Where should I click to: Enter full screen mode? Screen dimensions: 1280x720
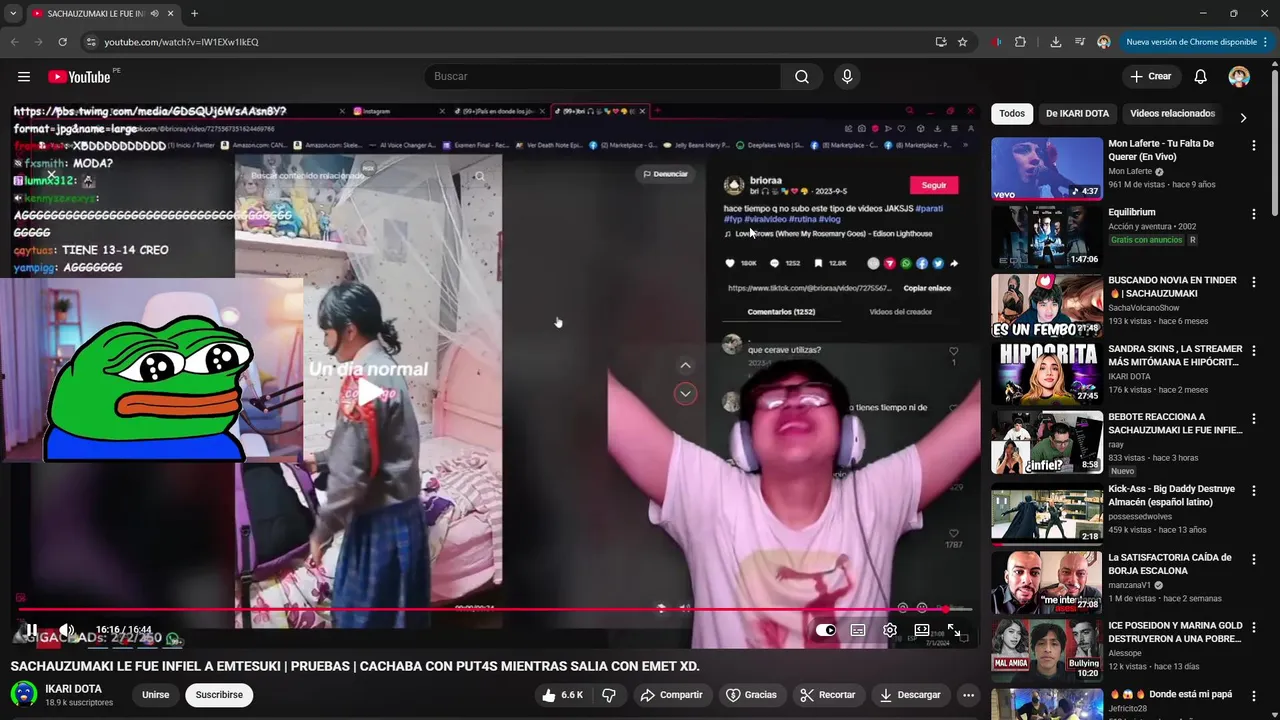click(x=954, y=630)
